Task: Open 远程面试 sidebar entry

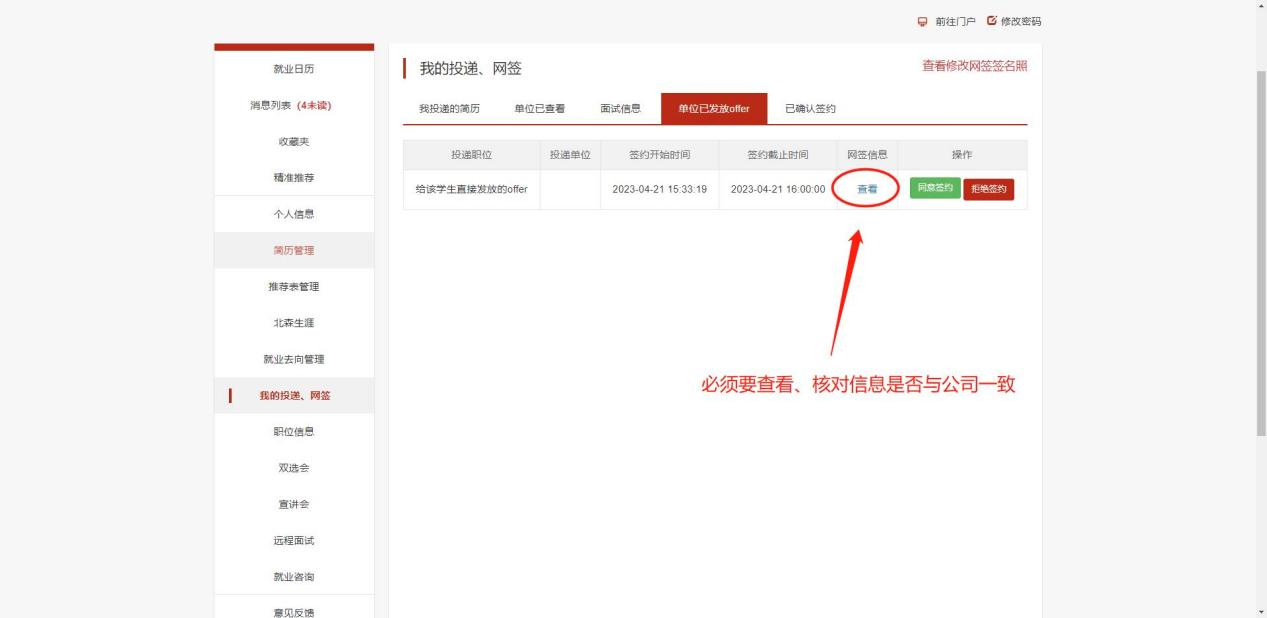Action: [294, 541]
